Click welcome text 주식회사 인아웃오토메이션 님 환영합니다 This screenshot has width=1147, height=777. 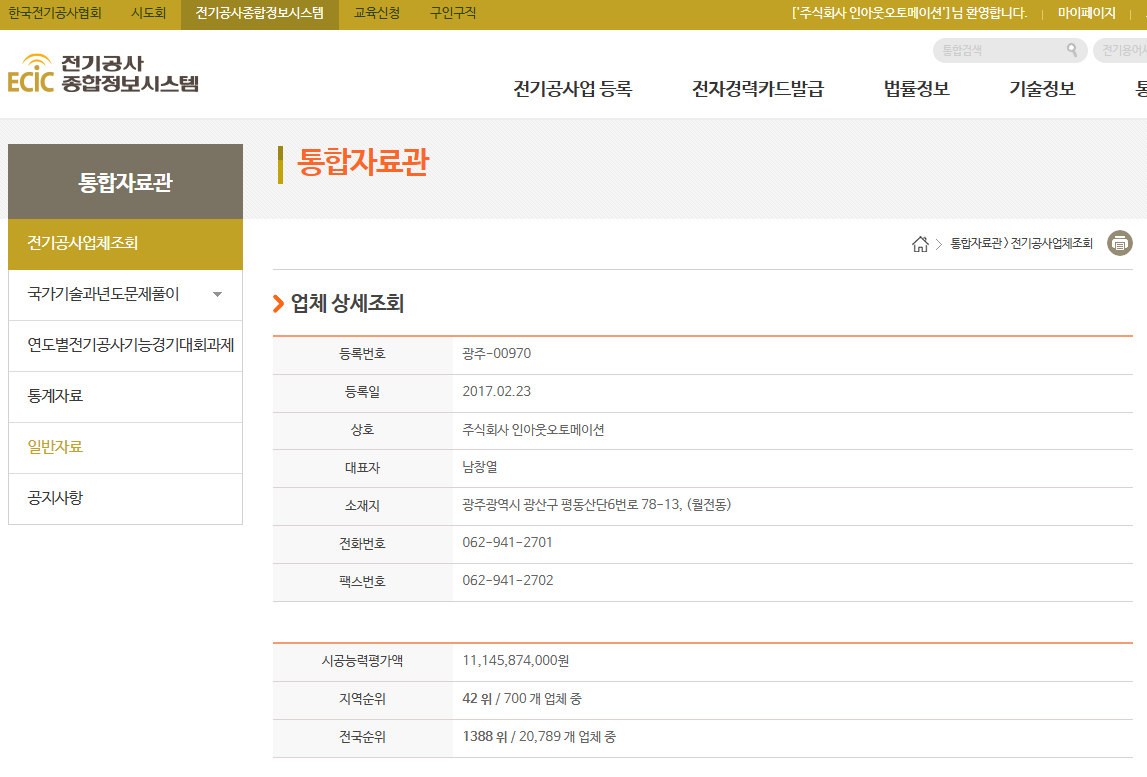[x=909, y=13]
